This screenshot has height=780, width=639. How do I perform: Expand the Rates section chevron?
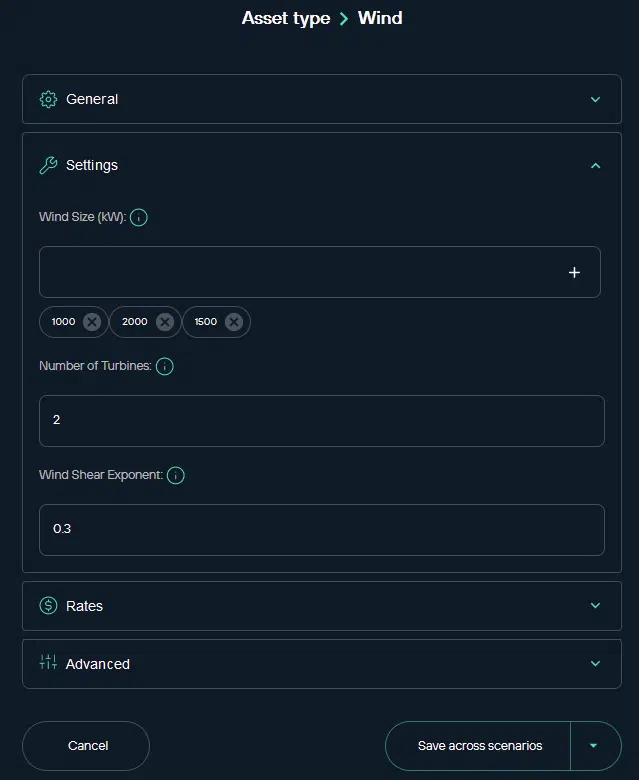596,606
